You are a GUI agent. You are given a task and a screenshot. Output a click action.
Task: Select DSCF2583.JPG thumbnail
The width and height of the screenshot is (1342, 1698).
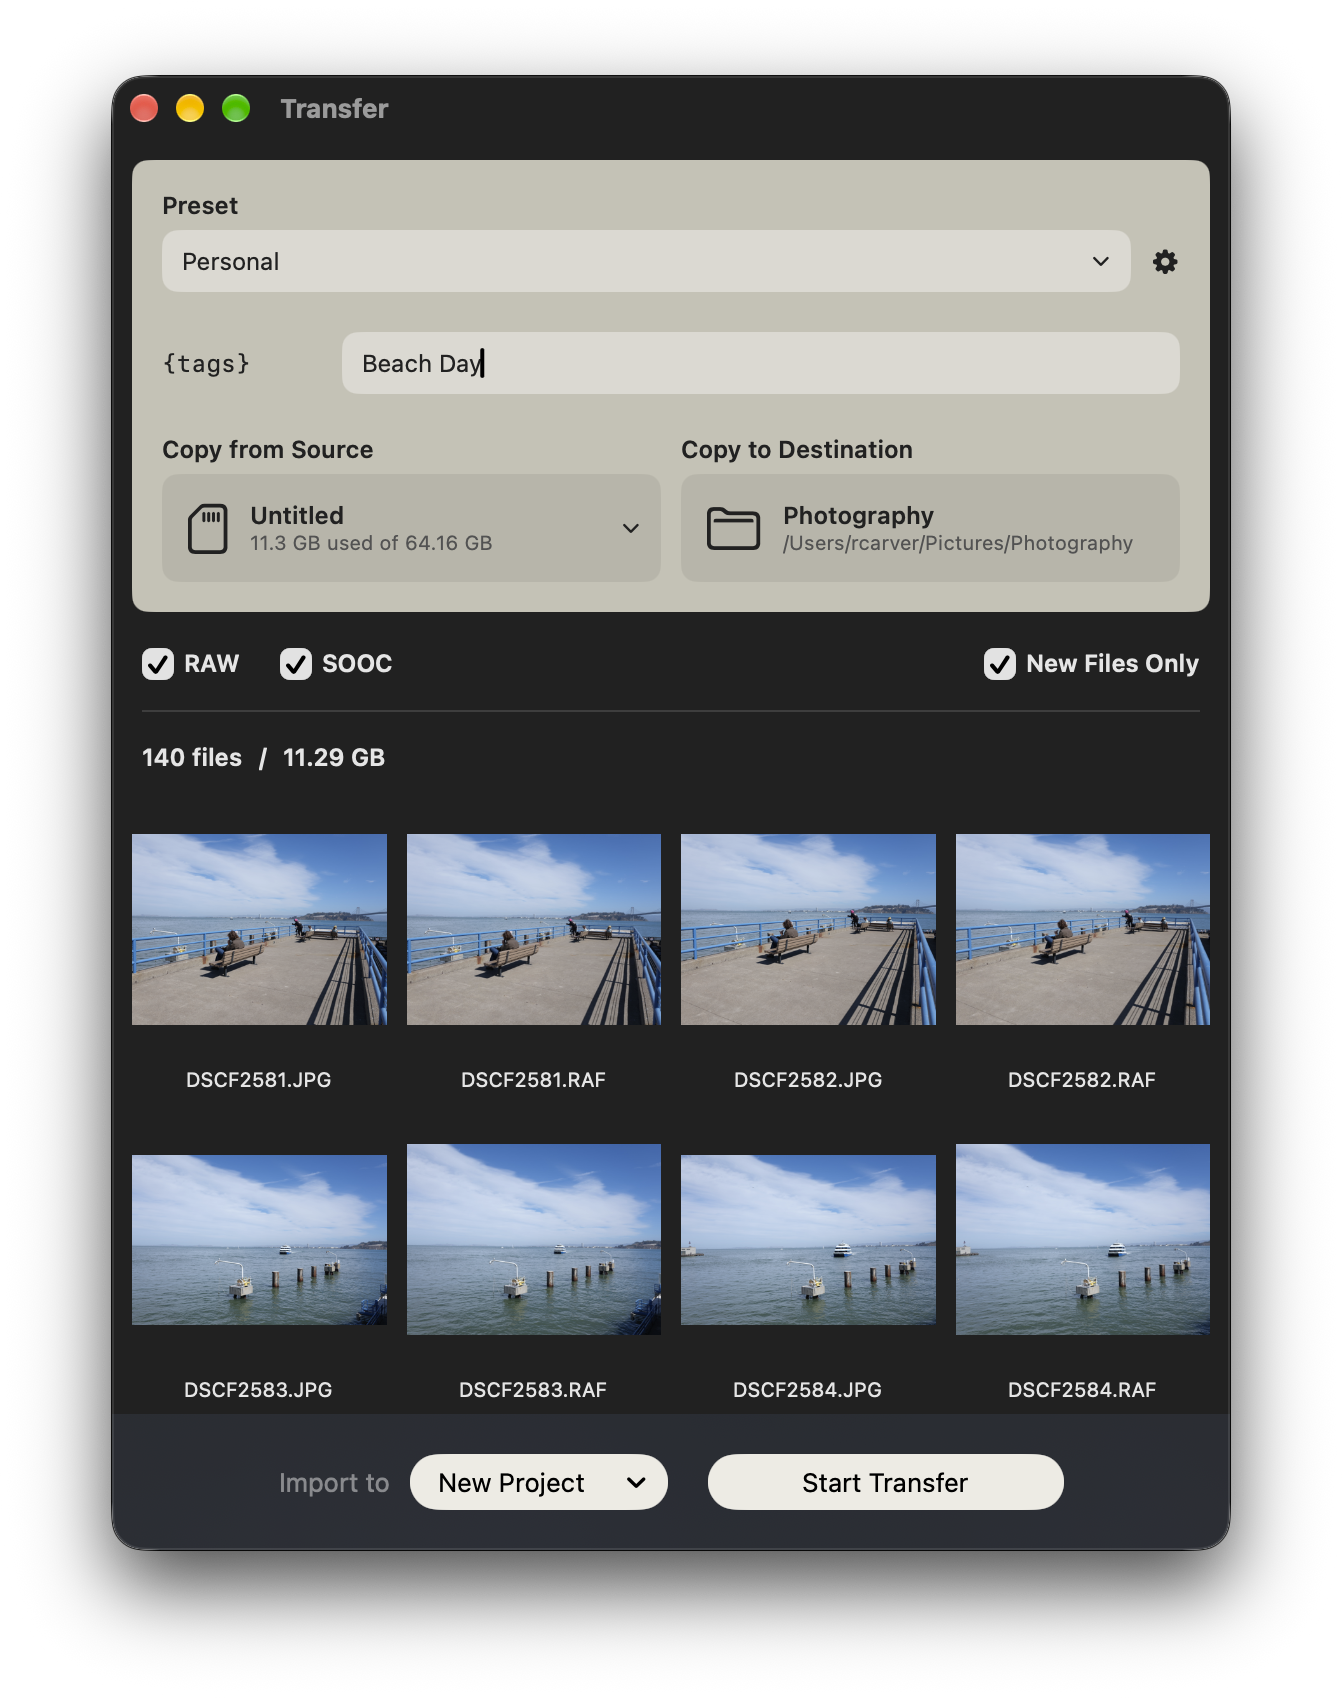tap(259, 1240)
